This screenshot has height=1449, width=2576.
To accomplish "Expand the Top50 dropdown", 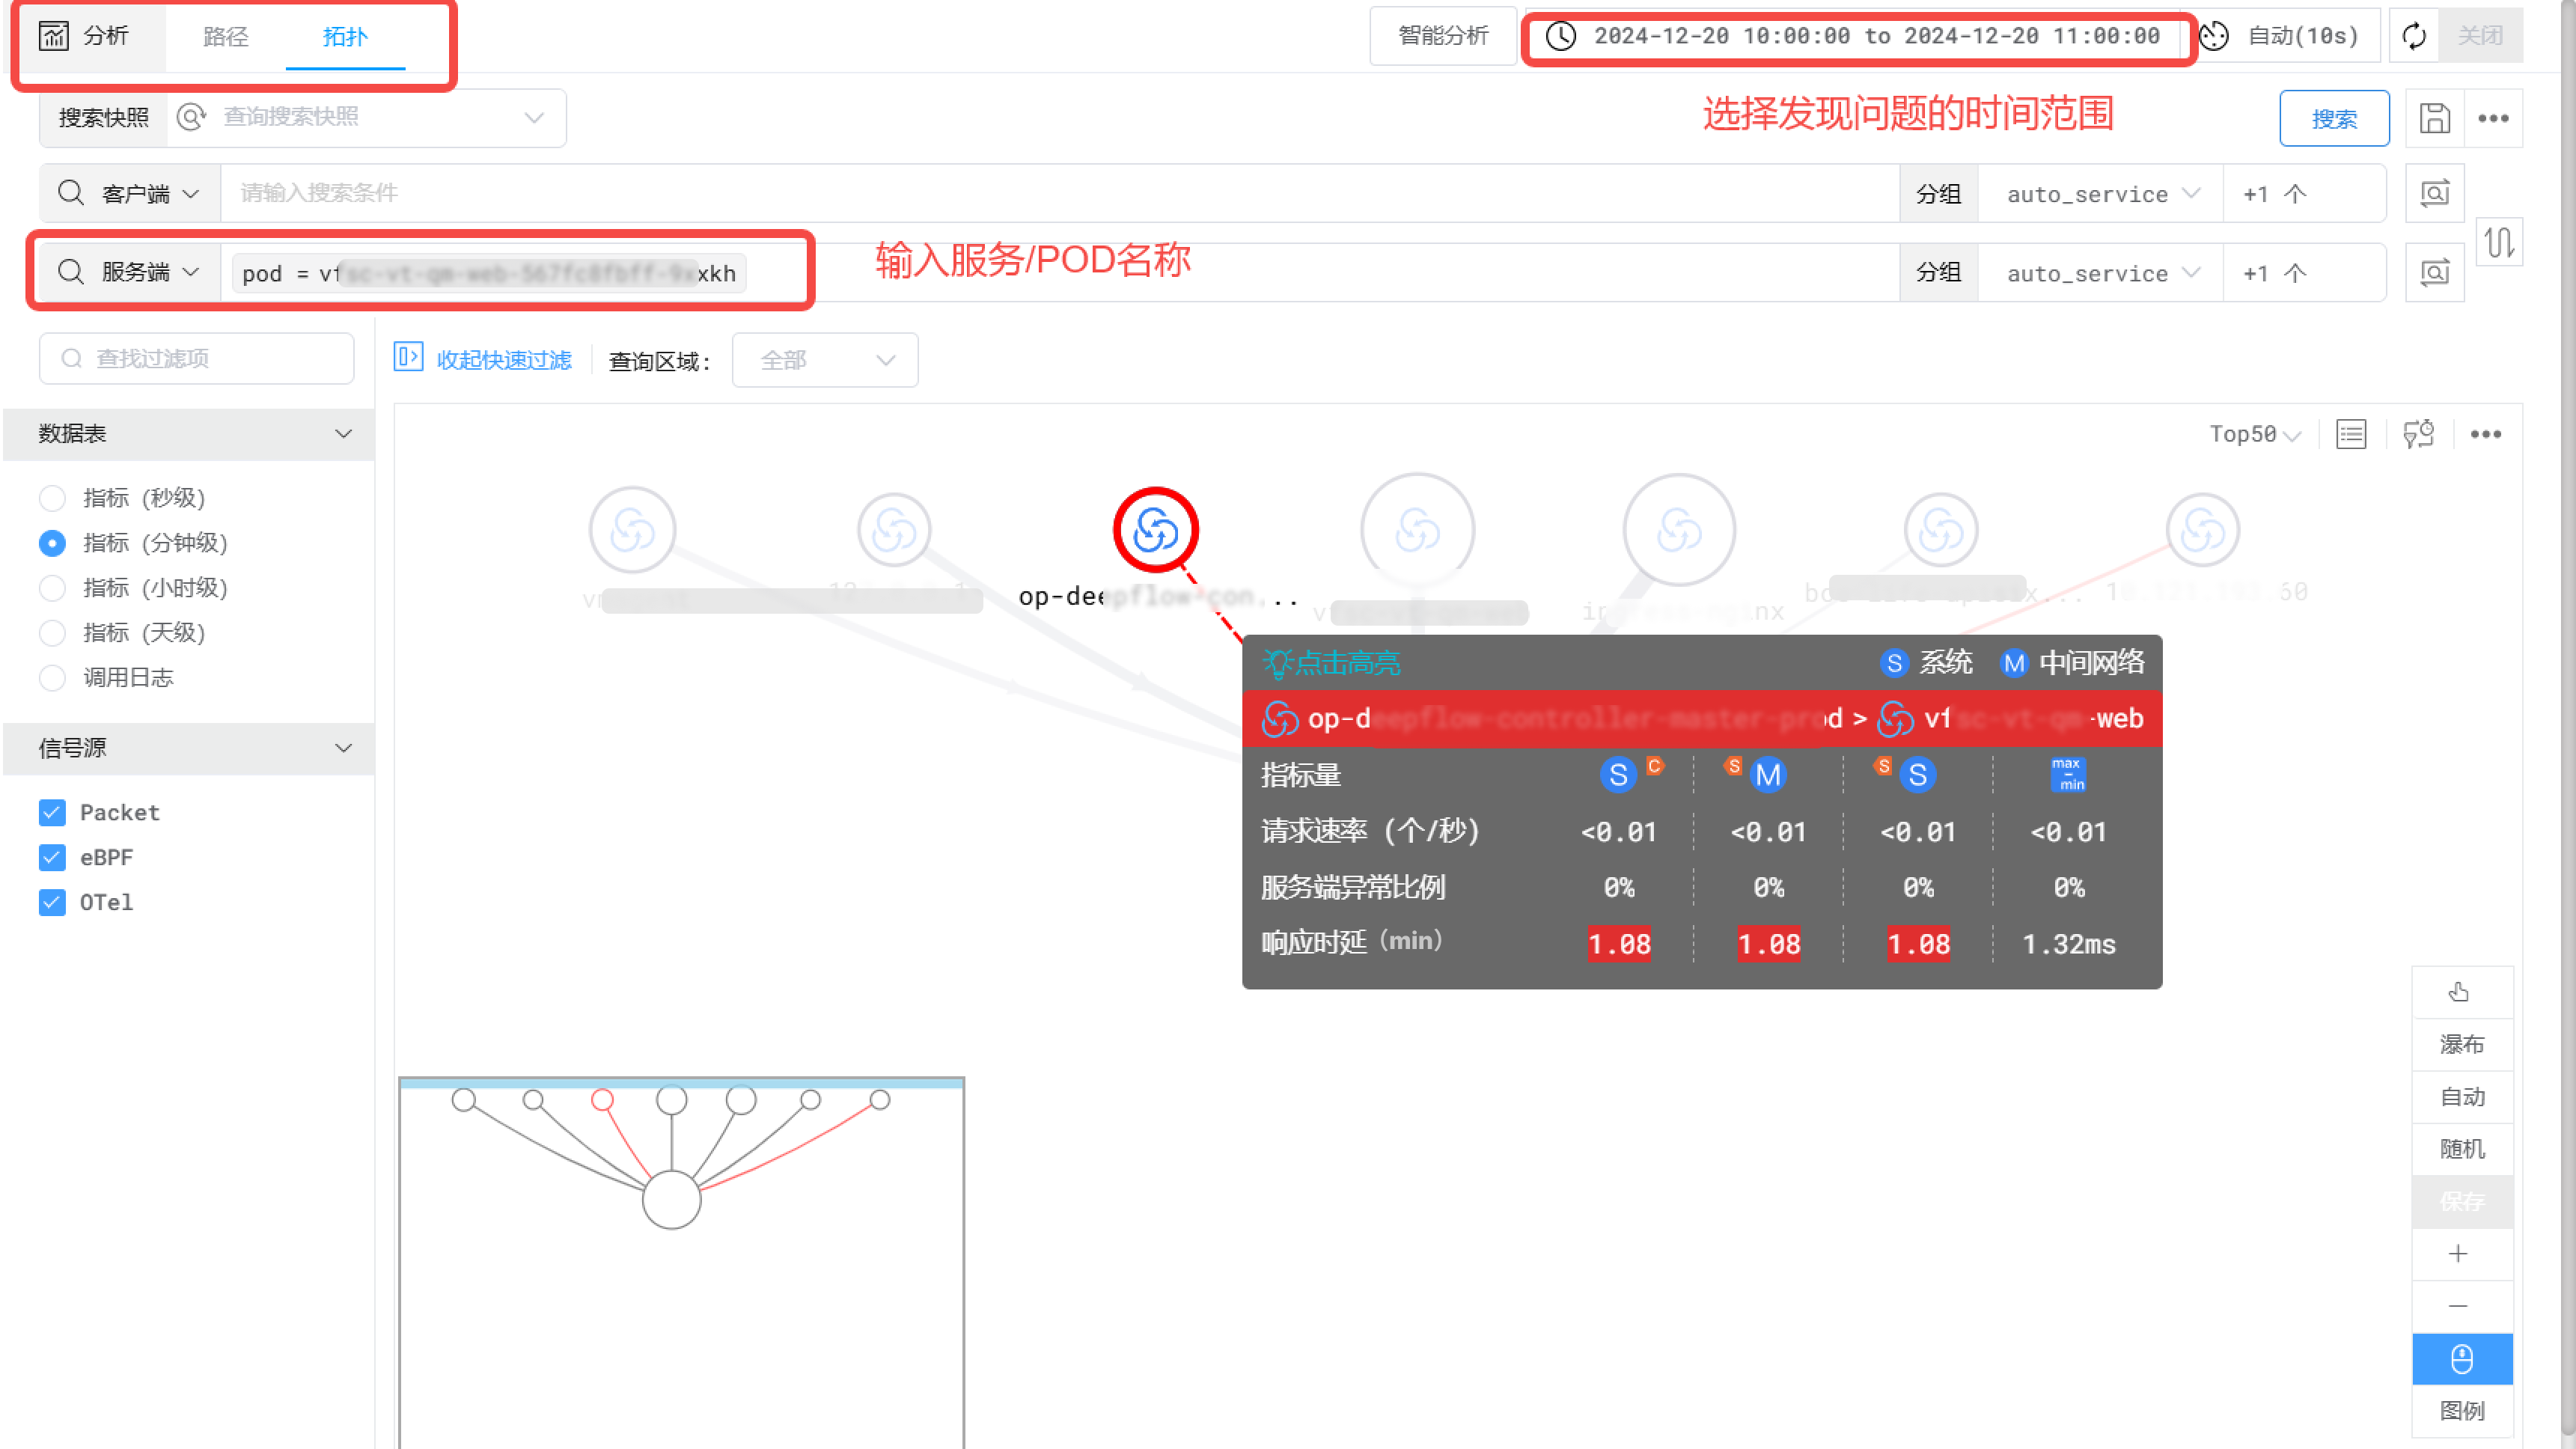I will (x=2254, y=434).
